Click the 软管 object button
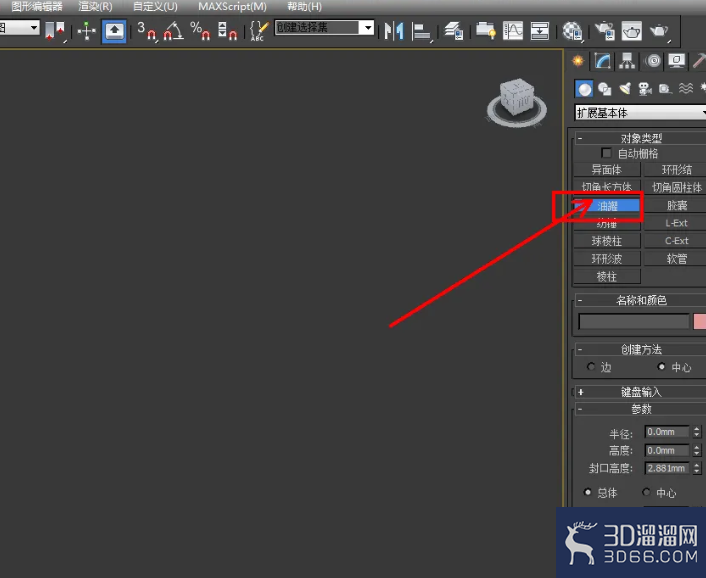Viewport: 706px width, 578px height. click(x=675, y=259)
